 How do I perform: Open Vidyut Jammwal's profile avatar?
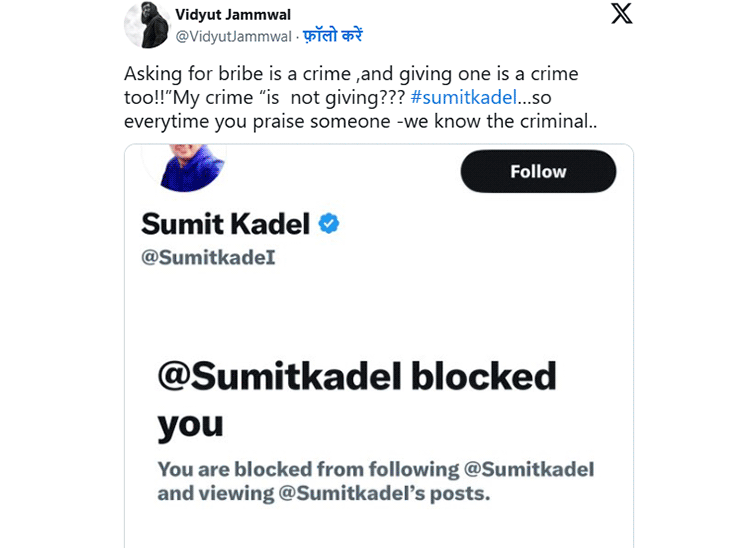[x=146, y=25]
